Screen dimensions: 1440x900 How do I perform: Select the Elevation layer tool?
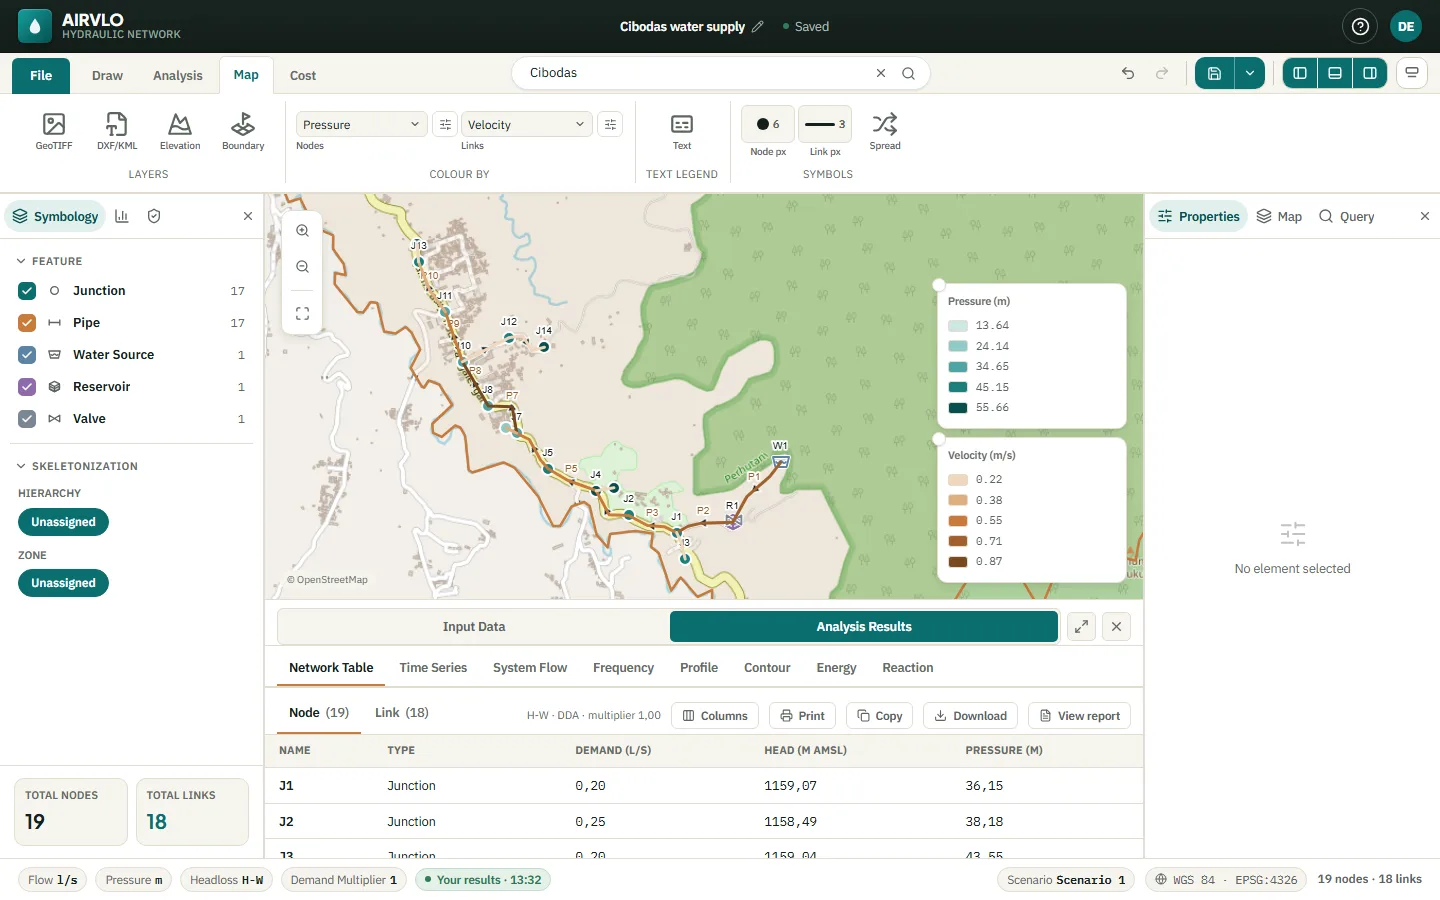click(x=180, y=131)
